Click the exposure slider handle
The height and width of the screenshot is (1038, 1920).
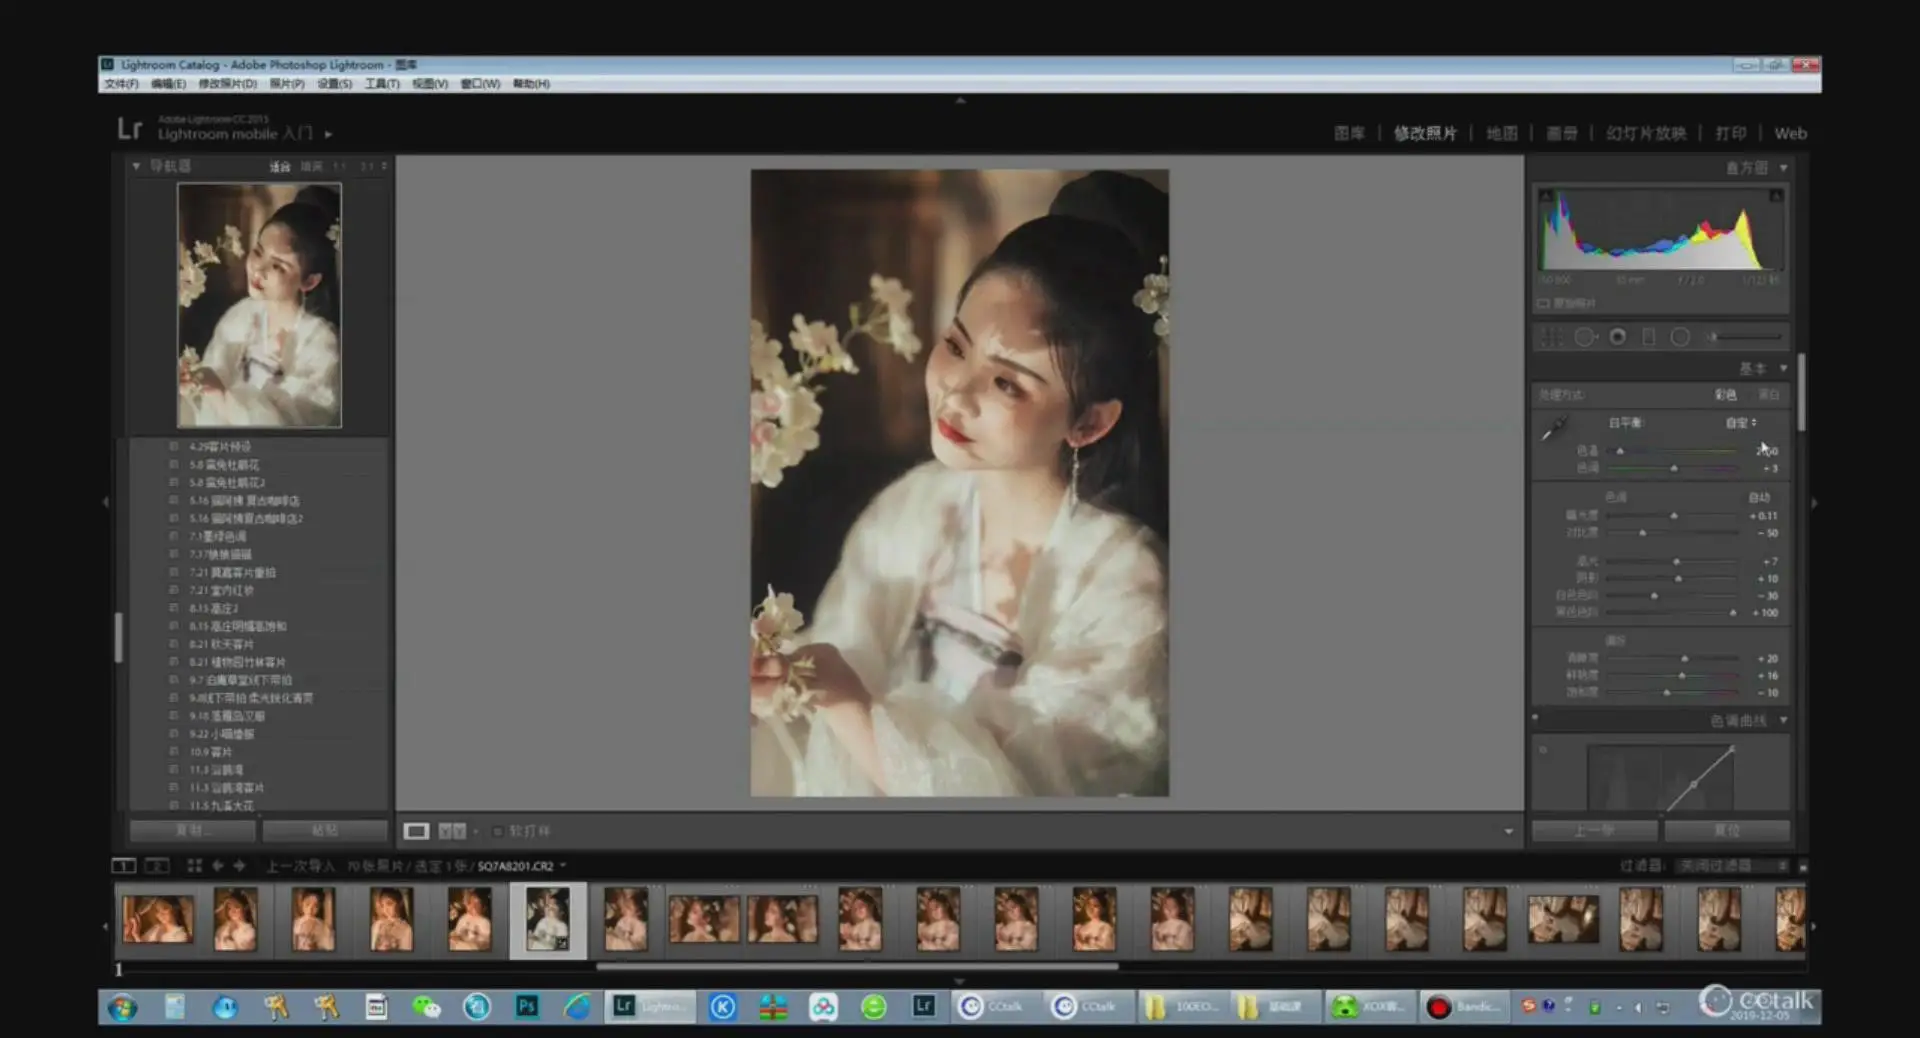coord(1674,516)
